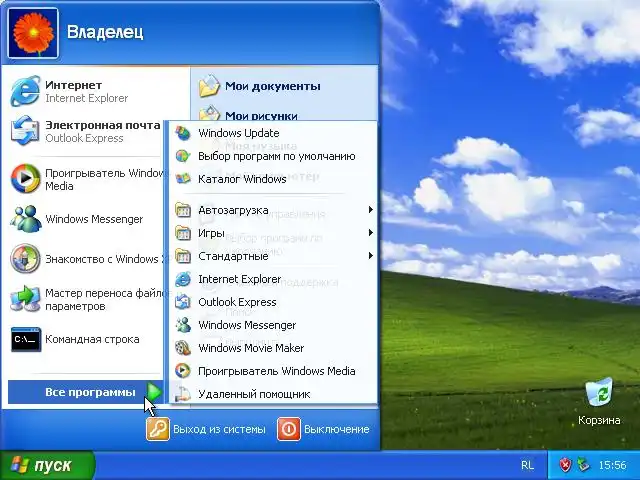
Task: Click the Выключение label
Action: pos(337,429)
